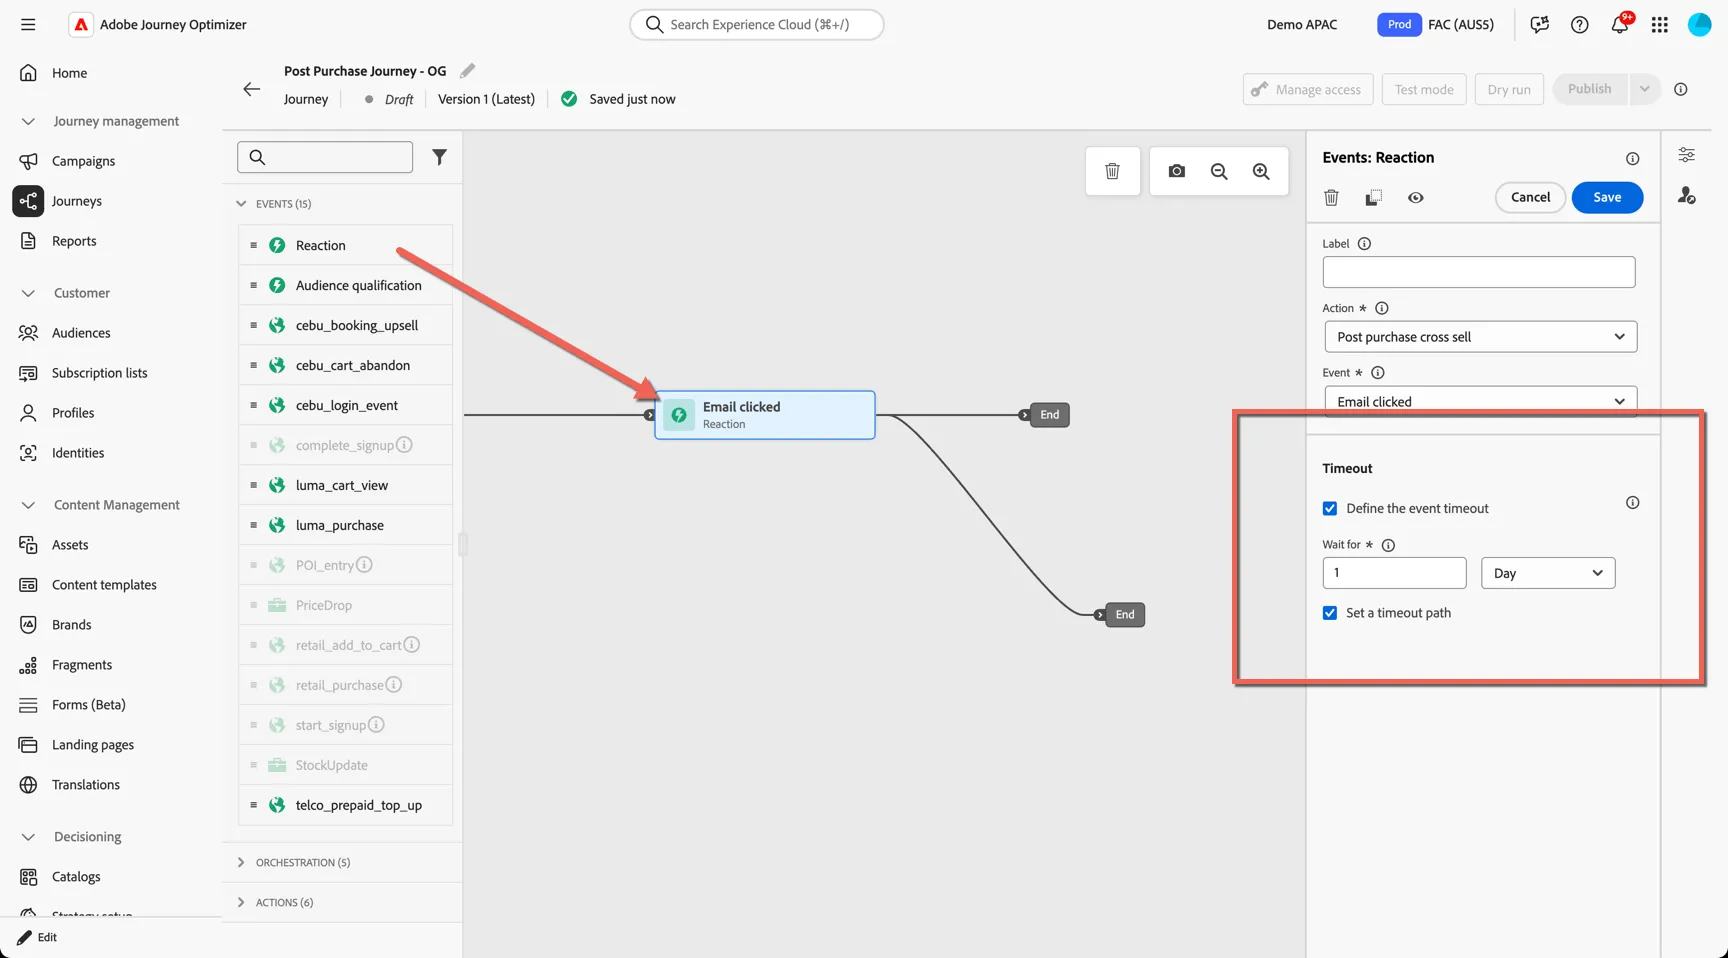
Task: Take canvas screenshot with camera icon
Action: [1177, 171]
